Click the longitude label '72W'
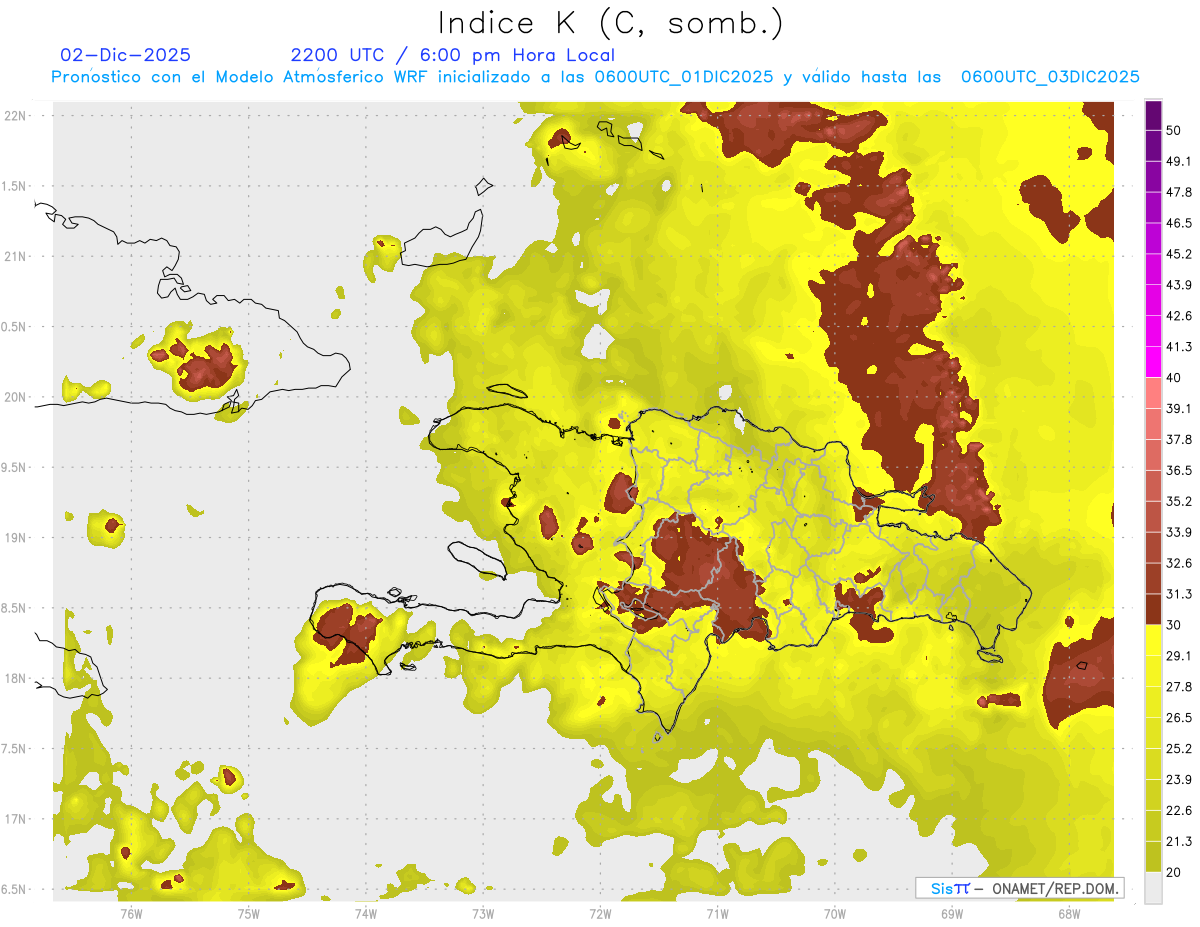The image size is (1200, 927). coord(600,912)
